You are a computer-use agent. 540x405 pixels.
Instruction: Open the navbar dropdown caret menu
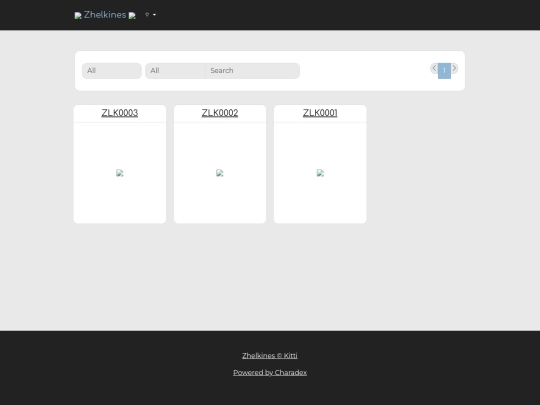[x=150, y=15]
